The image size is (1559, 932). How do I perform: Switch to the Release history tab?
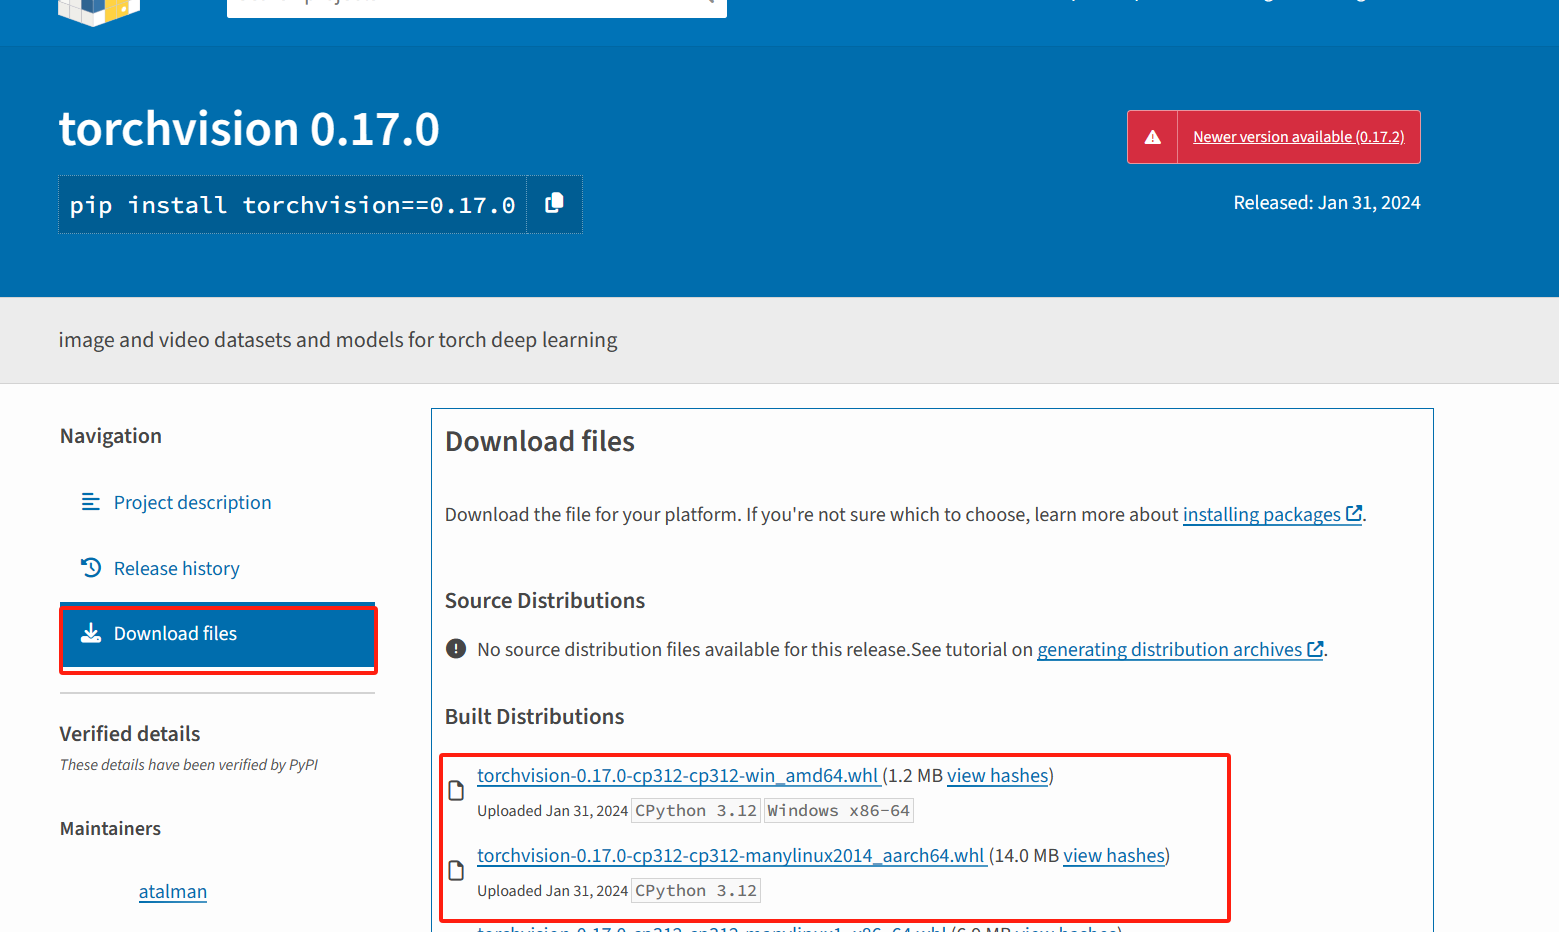(x=177, y=568)
